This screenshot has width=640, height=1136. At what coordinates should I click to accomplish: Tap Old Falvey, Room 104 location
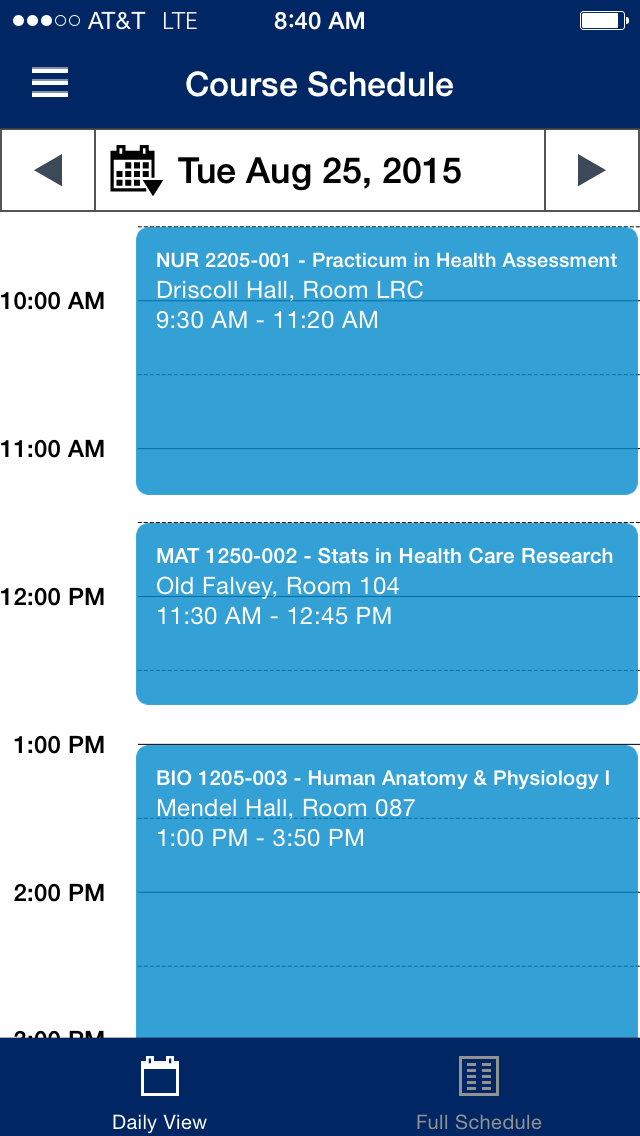pyautogui.click(x=278, y=586)
